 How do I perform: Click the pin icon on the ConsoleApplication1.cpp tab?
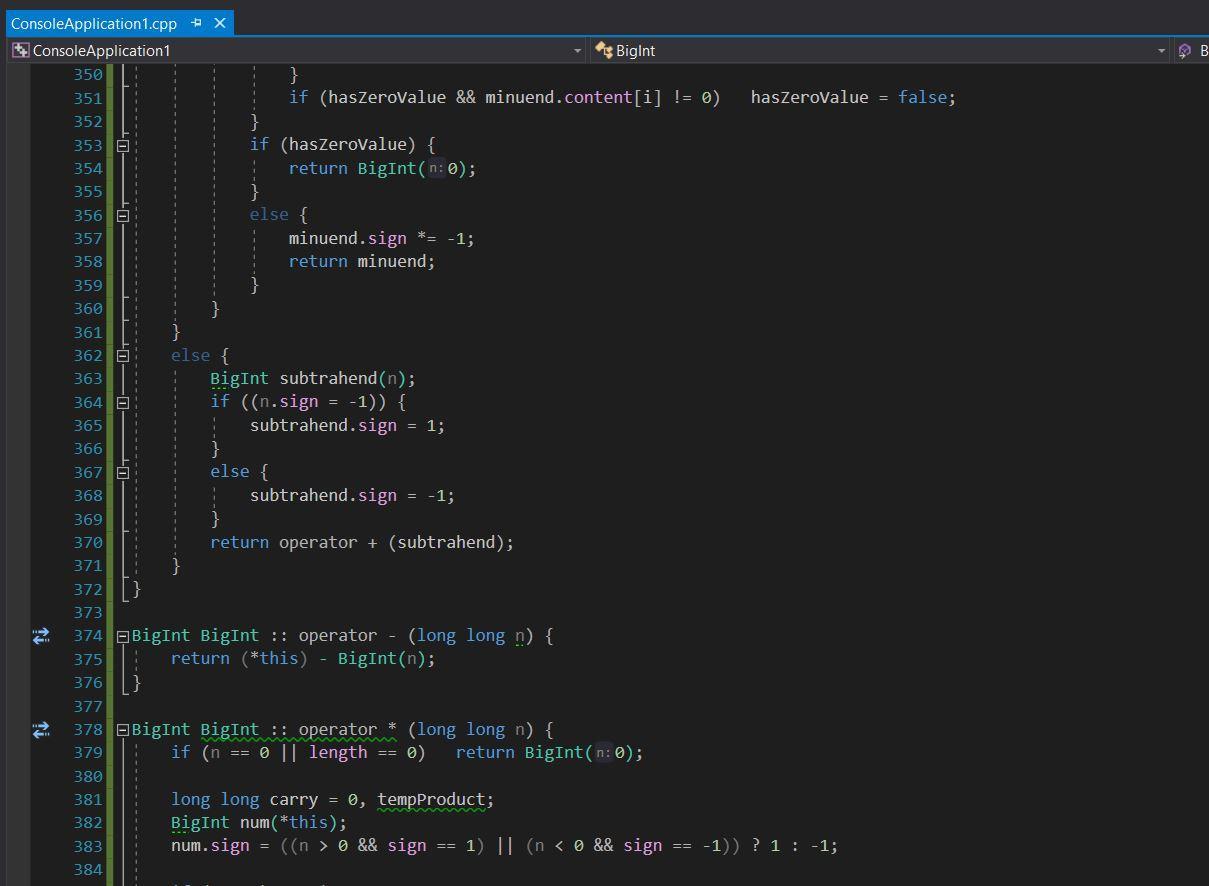(x=197, y=22)
